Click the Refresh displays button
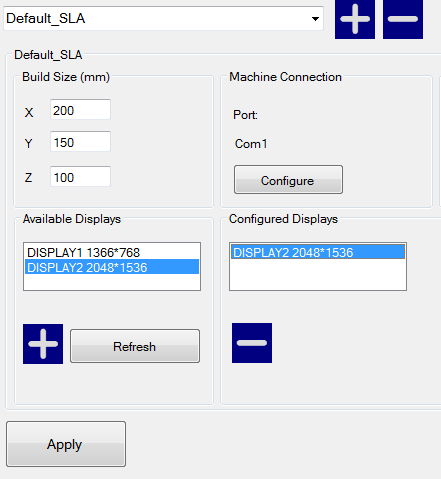 point(135,346)
